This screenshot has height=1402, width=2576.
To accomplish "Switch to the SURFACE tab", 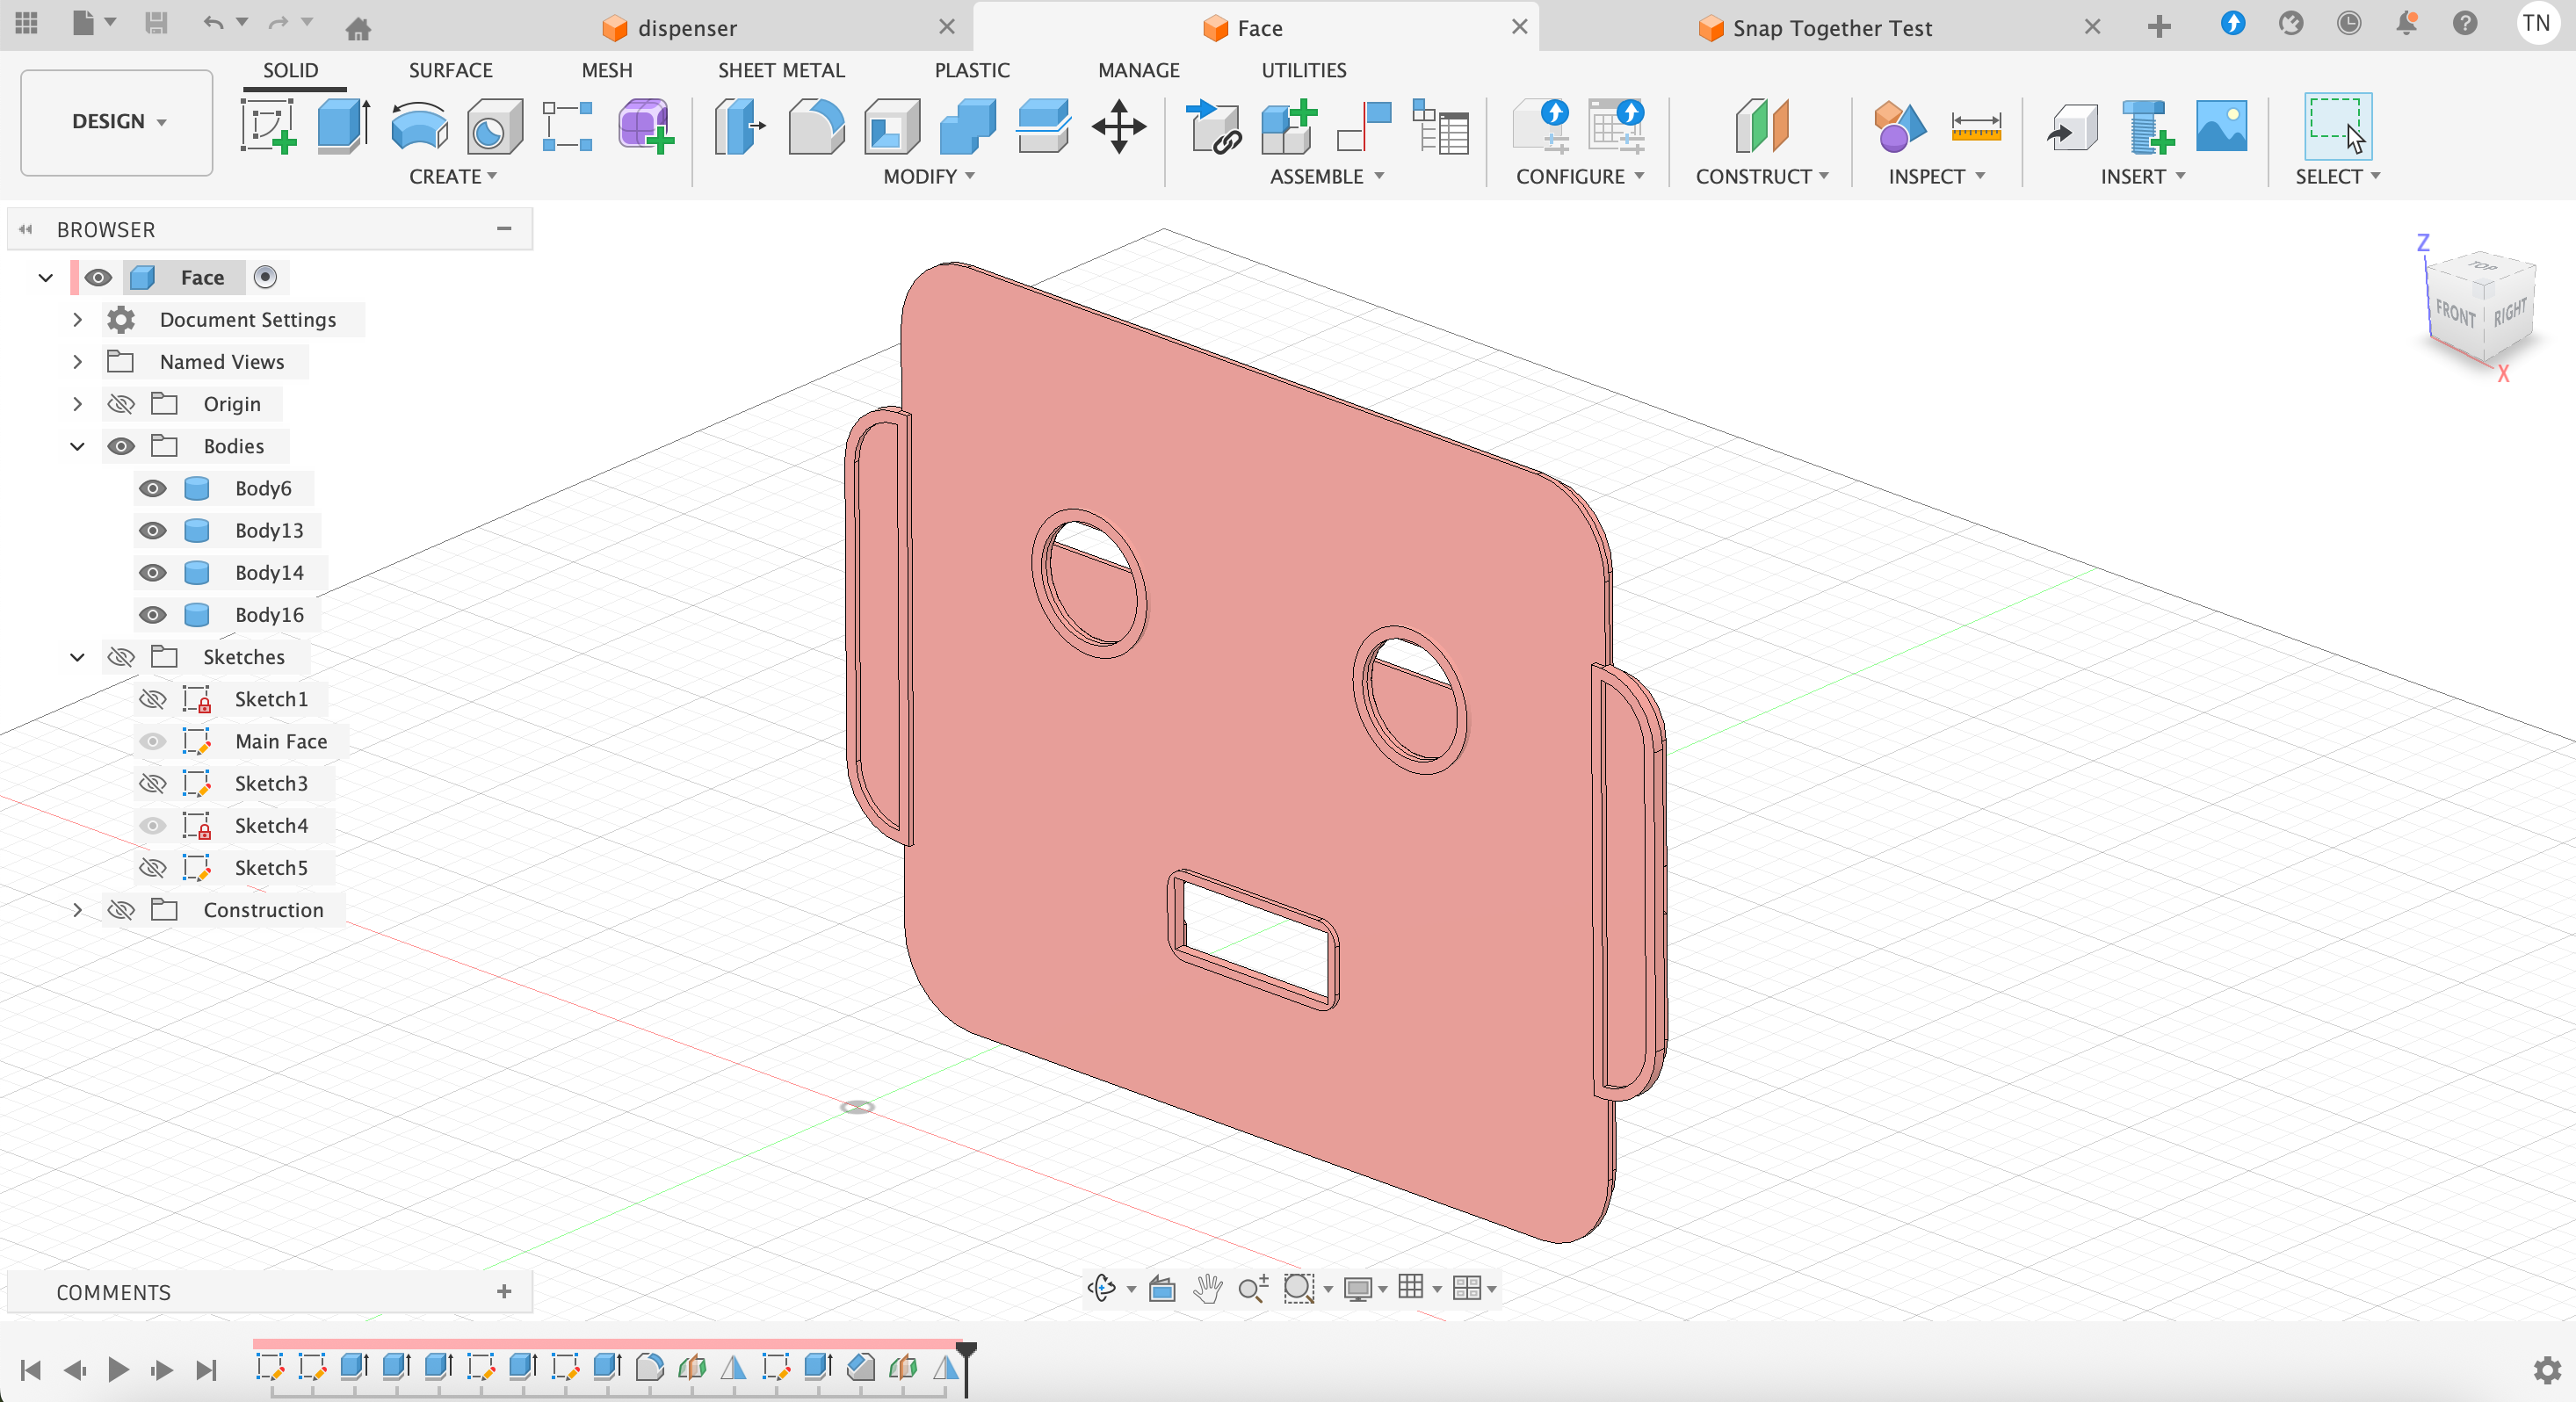I will (450, 70).
